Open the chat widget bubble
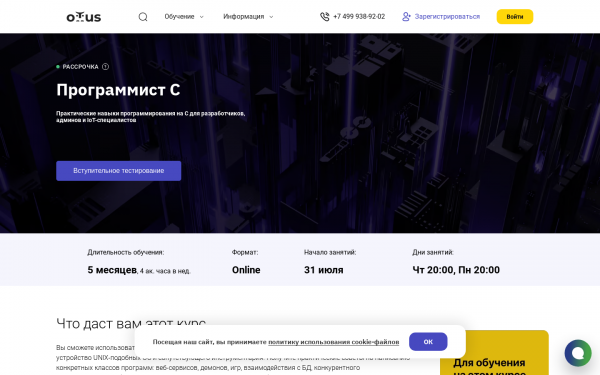The height and width of the screenshot is (375, 600). 578,353
